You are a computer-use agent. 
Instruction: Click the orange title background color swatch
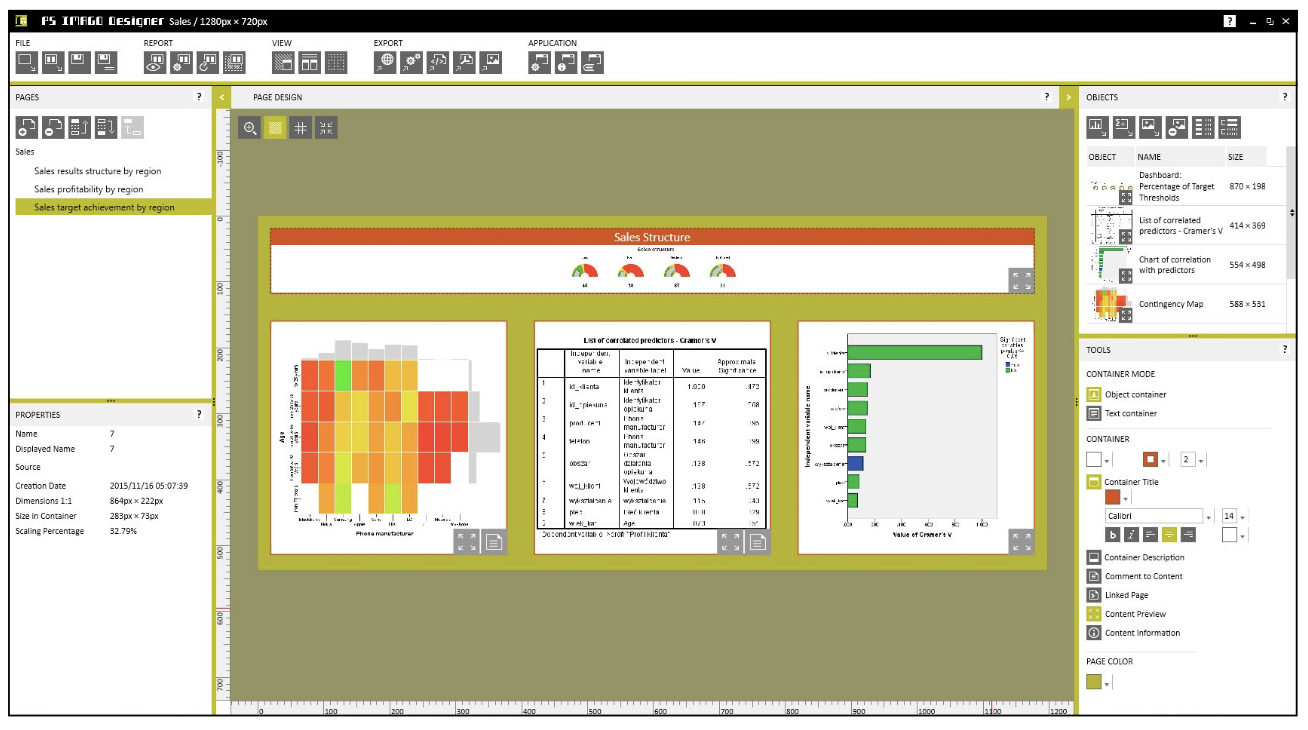(x=1112, y=497)
